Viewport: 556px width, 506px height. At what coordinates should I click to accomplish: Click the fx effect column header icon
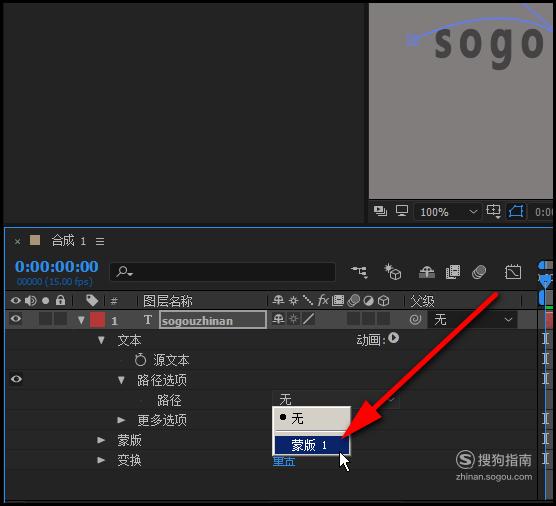pyautogui.click(x=323, y=300)
